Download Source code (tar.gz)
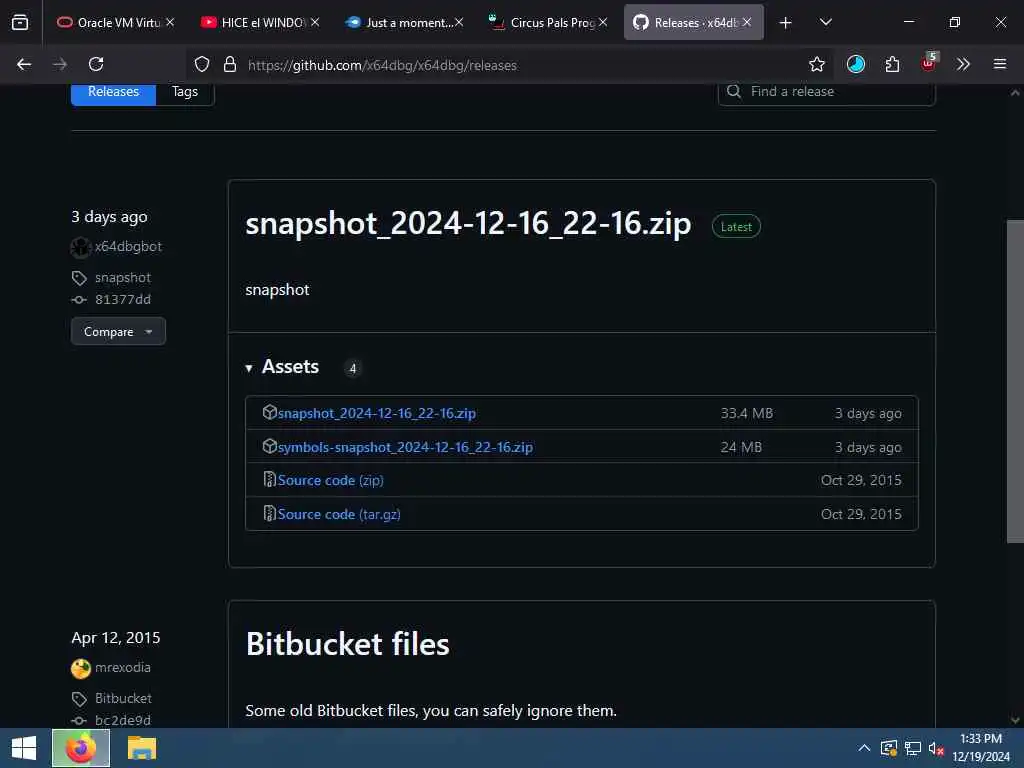The height and width of the screenshot is (768, 1024). pyautogui.click(x=339, y=514)
